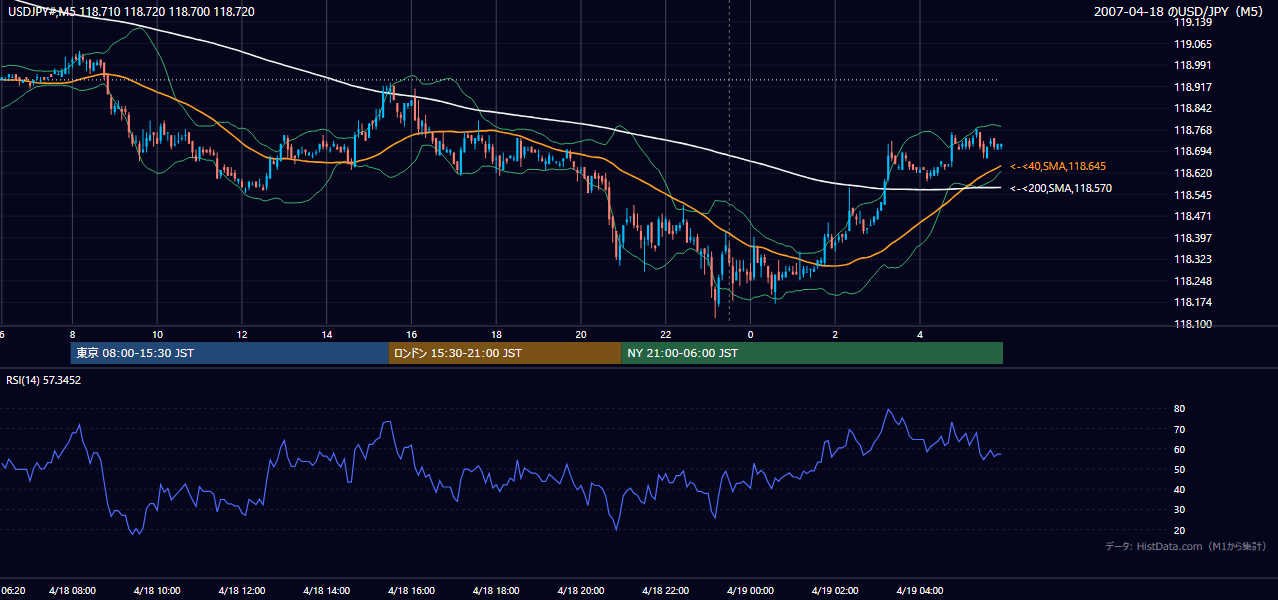
Task: Click the RSI(14) 57.3452 indicator label
Action: point(44,380)
